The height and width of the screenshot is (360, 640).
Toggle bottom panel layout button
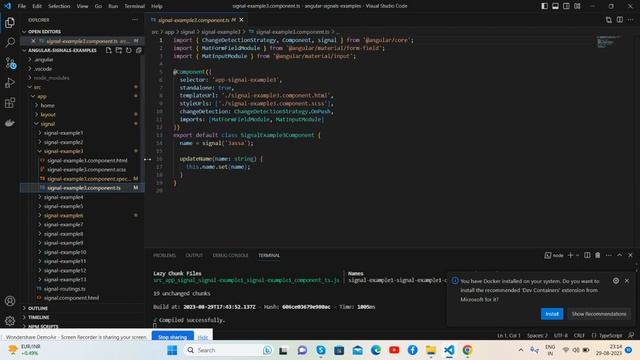[x=556, y=6]
